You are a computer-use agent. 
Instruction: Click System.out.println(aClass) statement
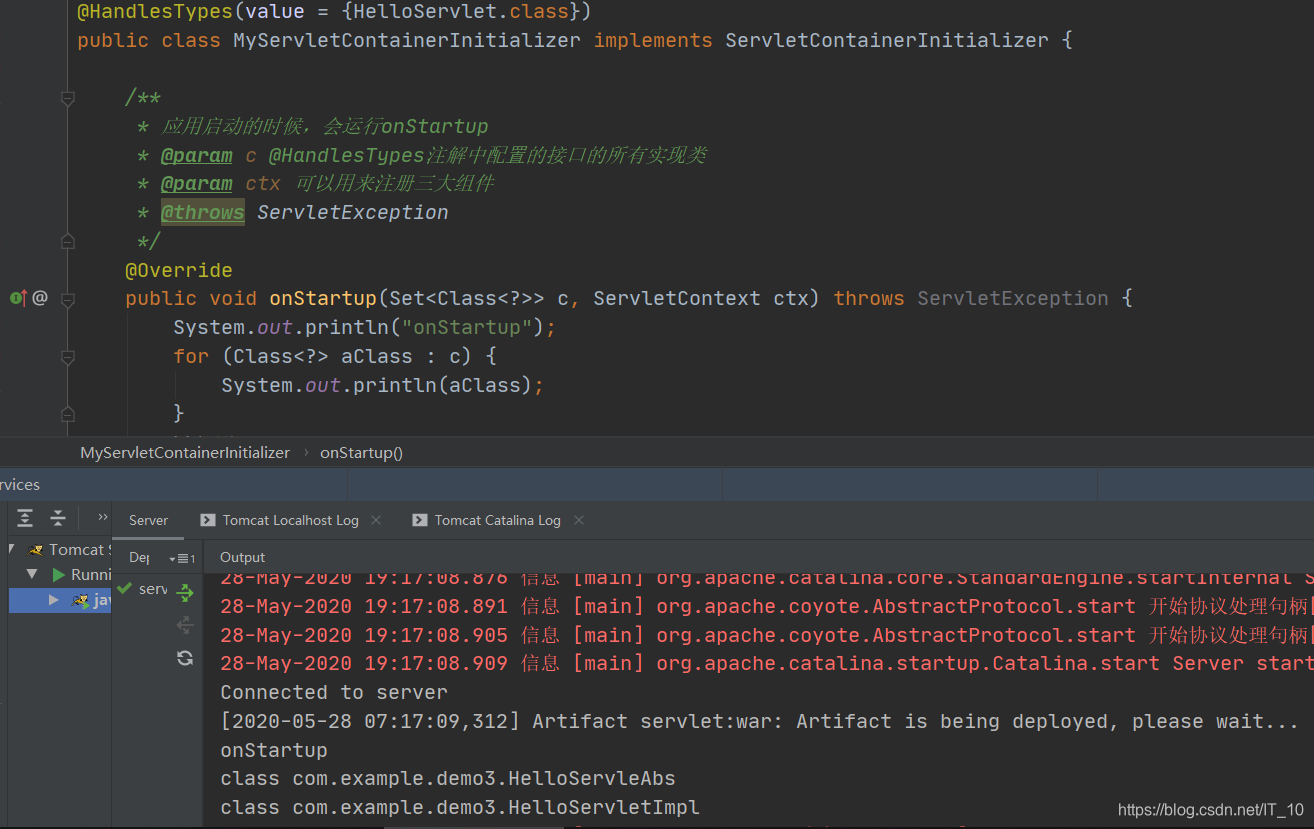(383, 385)
